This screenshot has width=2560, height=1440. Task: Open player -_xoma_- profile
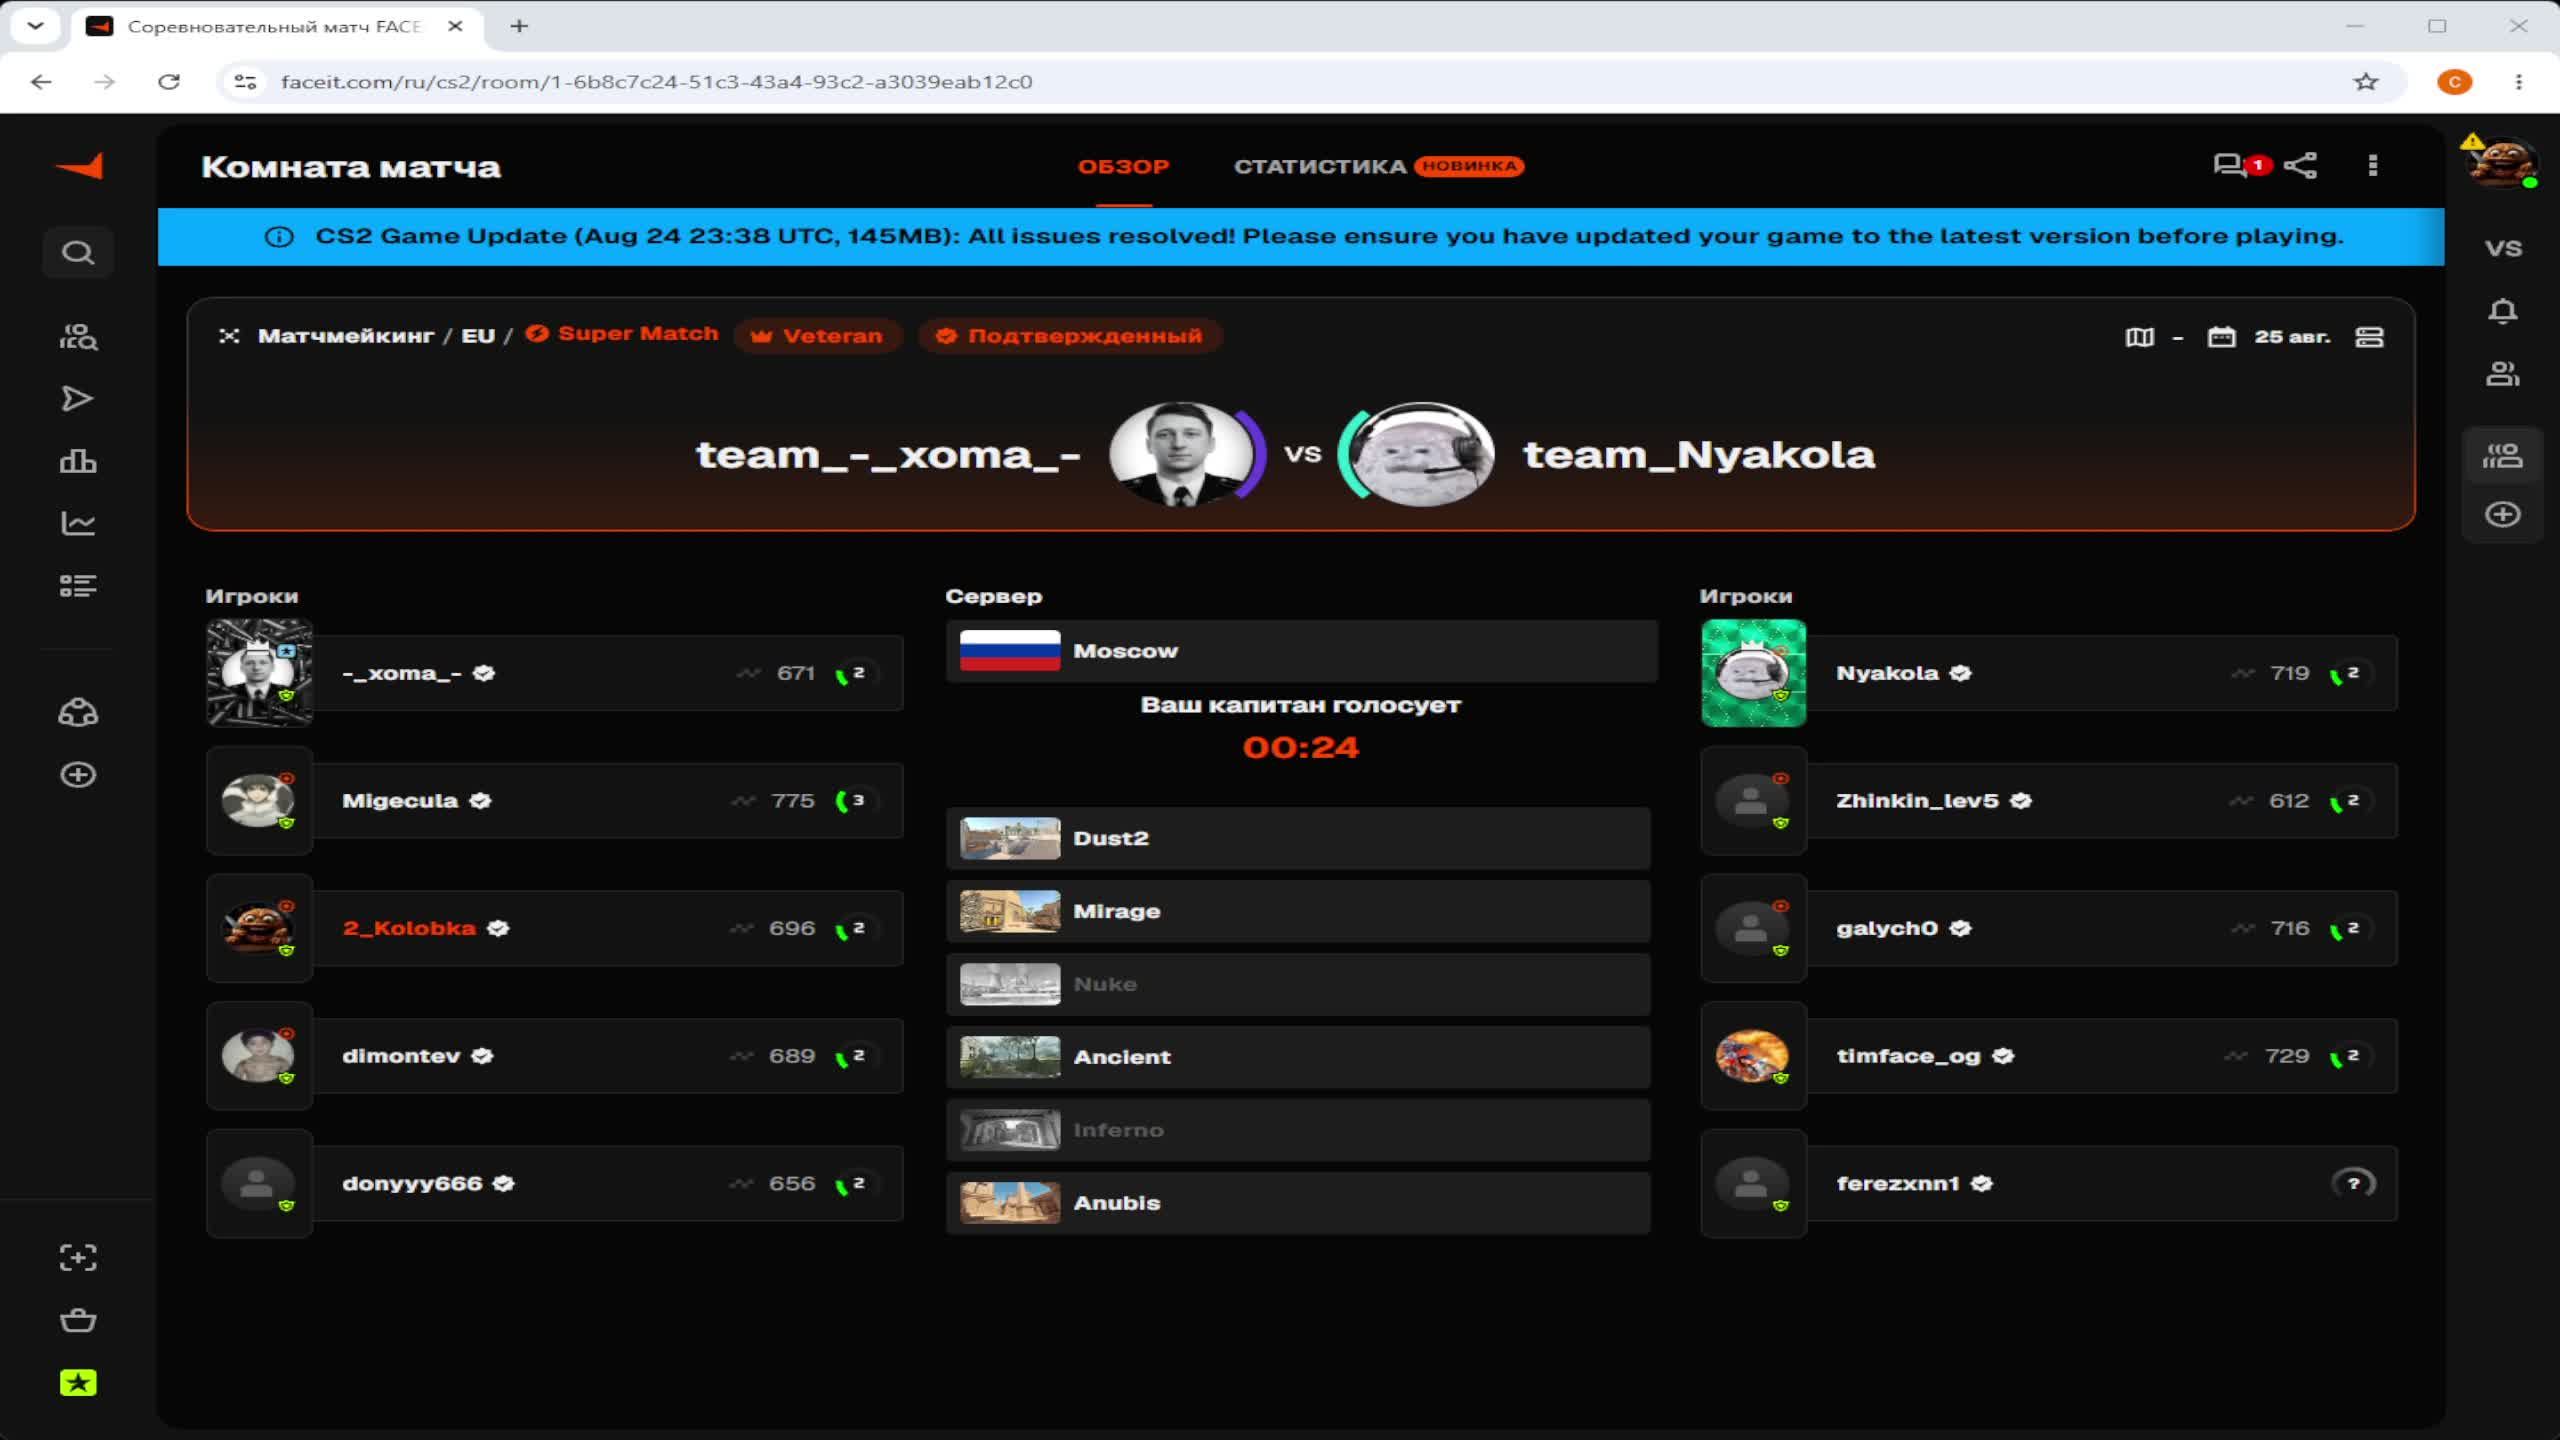(555, 673)
